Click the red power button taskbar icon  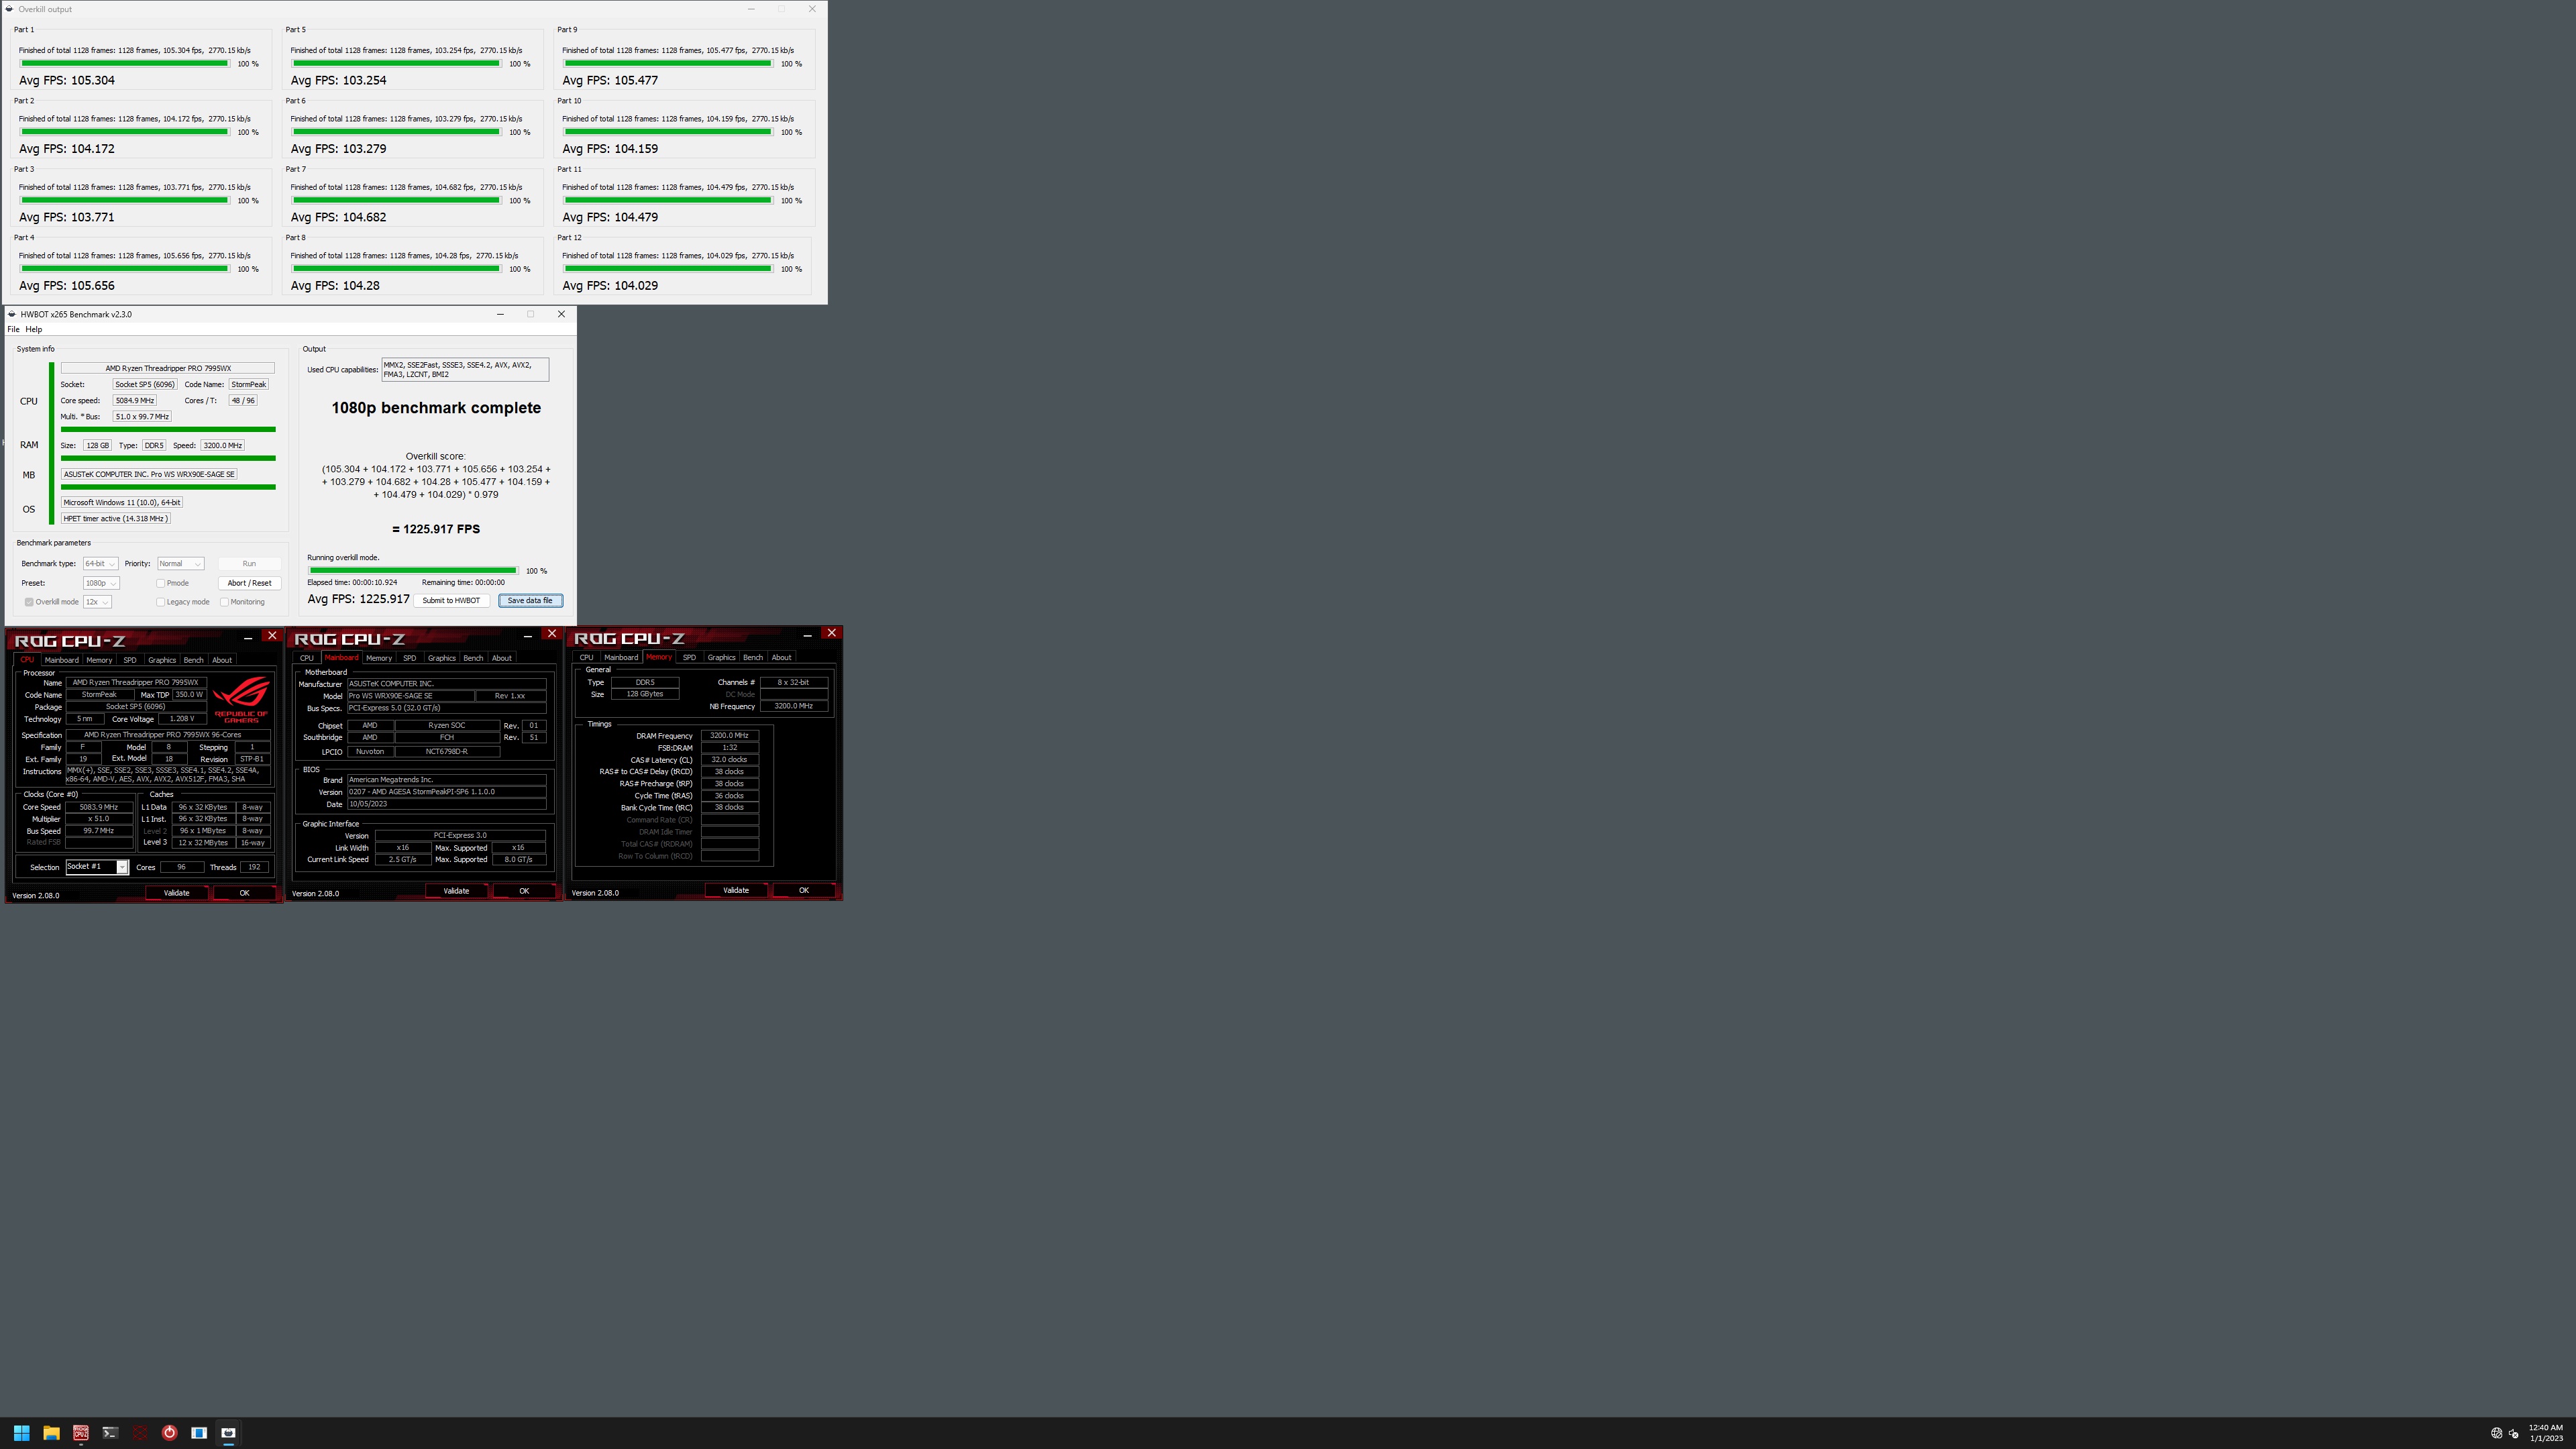(x=170, y=1432)
